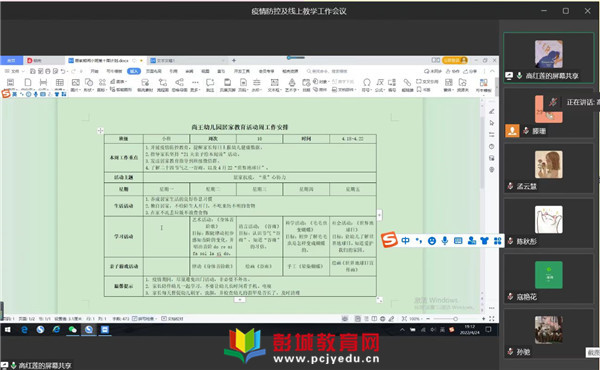Viewport: 600px width, 370px height.
Task: Open the shapes tool in the ribbon
Action: pyautogui.click(x=89, y=82)
